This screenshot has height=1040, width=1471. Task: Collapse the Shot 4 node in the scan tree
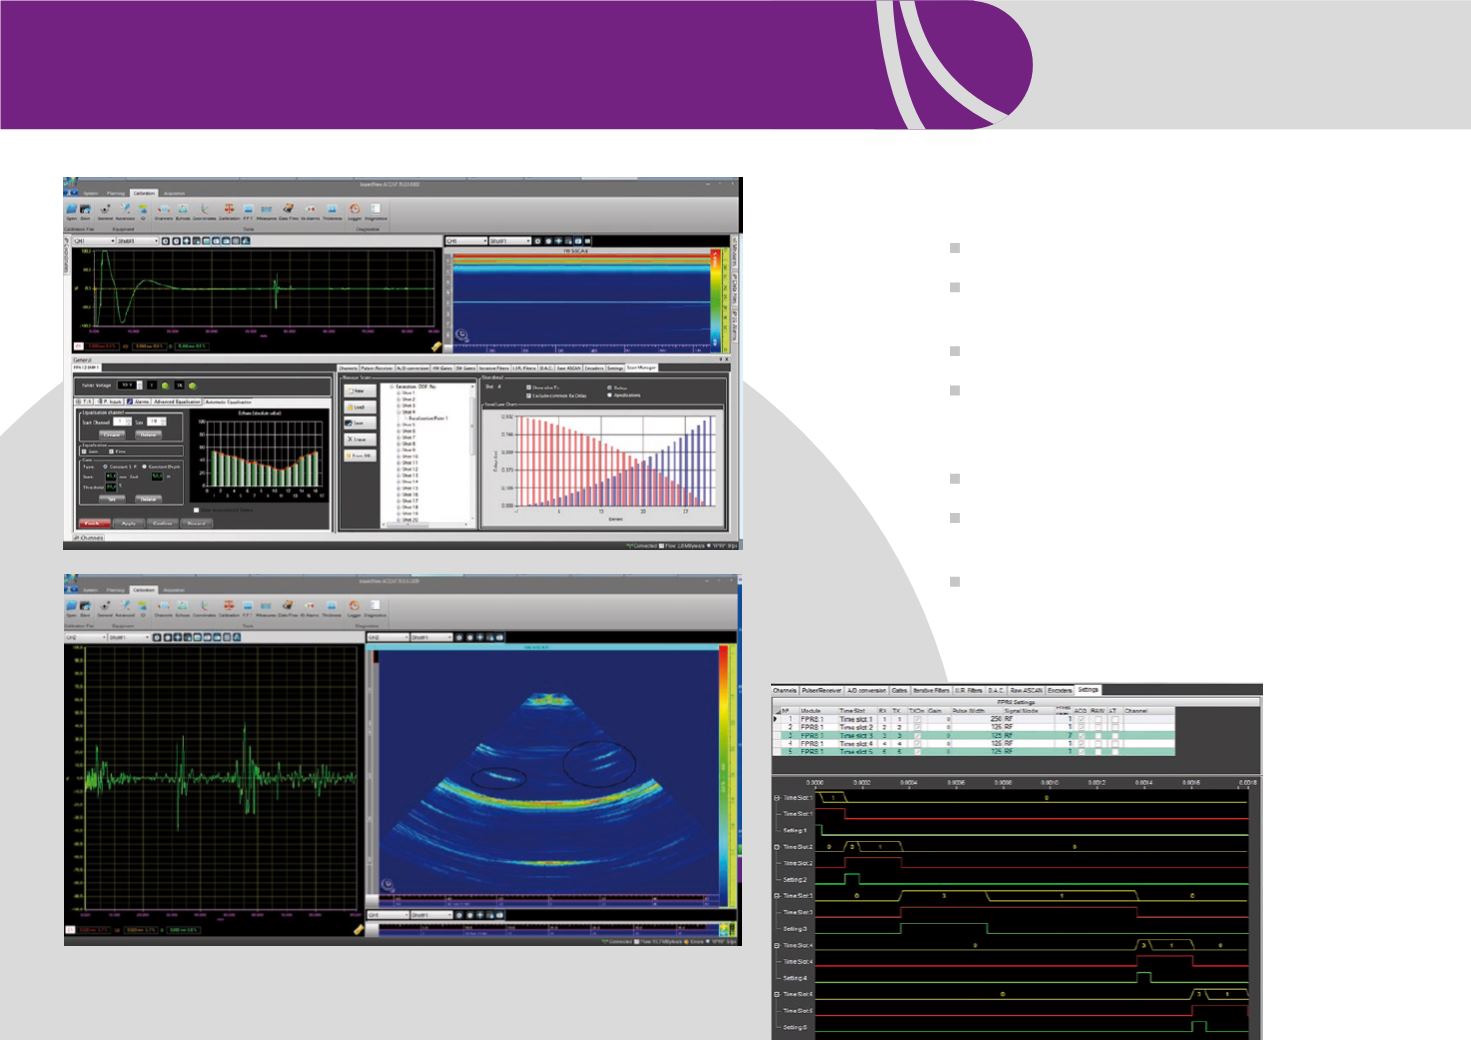pos(400,412)
